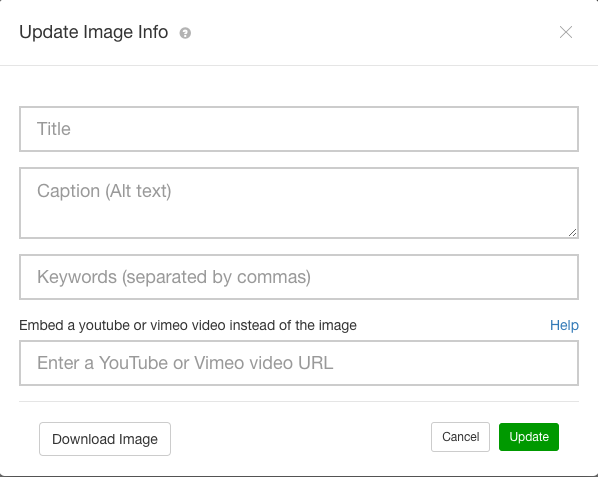The width and height of the screenshot is (598, 477).
Task: Set focus on comma-separated keywords box
Action: tap(299, 277)
